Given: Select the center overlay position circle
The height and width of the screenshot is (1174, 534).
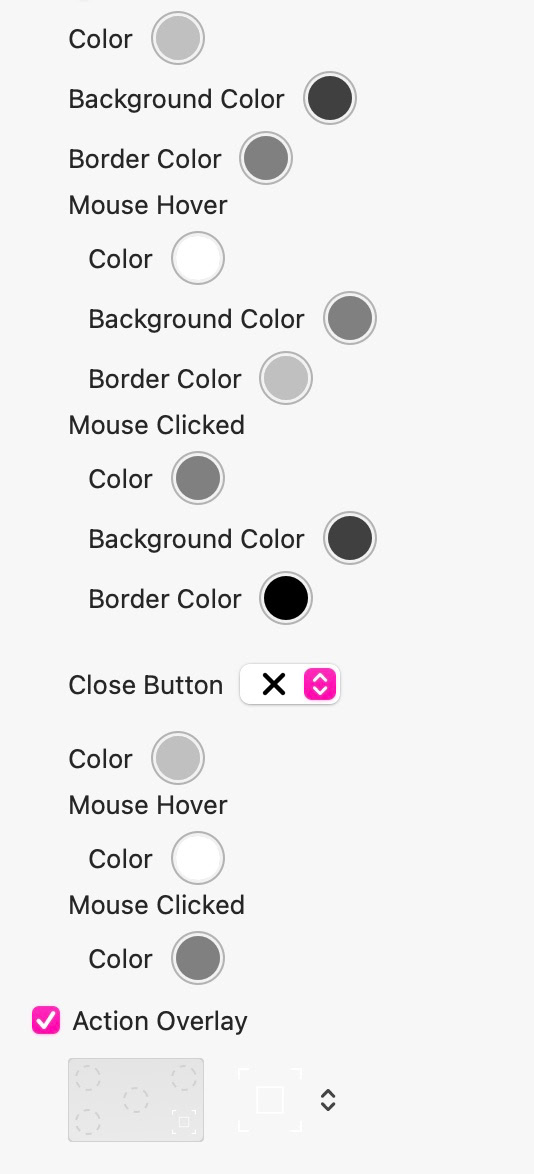Looking at the screenshot, I should (136, 1100).
